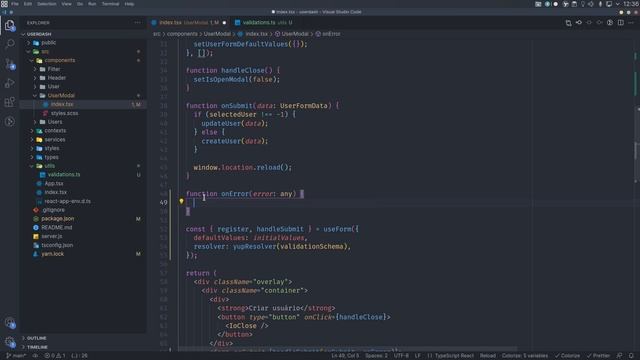Open the Terminal menu
Viewport: 640px width, 360px height.
110,4
